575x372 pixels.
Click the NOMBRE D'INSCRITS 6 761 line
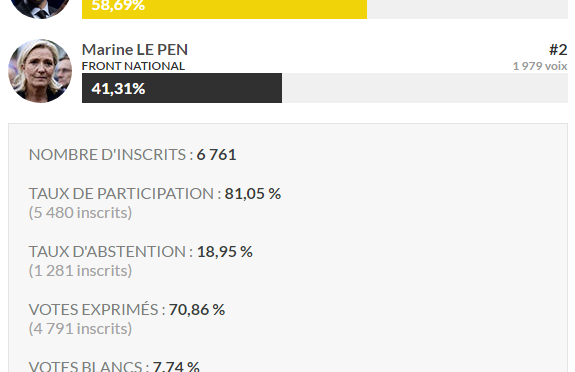[x=132, y=154]
